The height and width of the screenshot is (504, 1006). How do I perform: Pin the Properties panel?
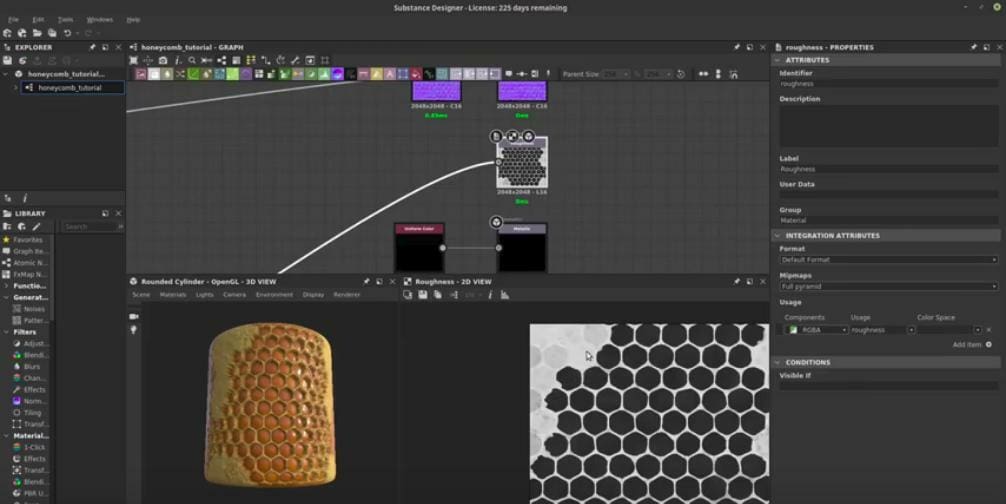(x=973, y=47)
